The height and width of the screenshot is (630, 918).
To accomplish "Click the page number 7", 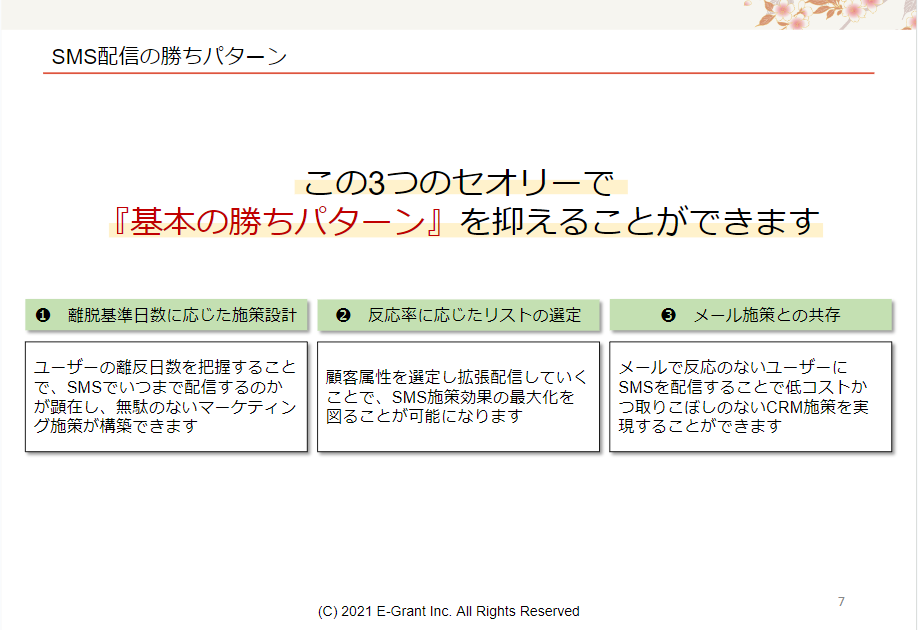I will point(841,601).
